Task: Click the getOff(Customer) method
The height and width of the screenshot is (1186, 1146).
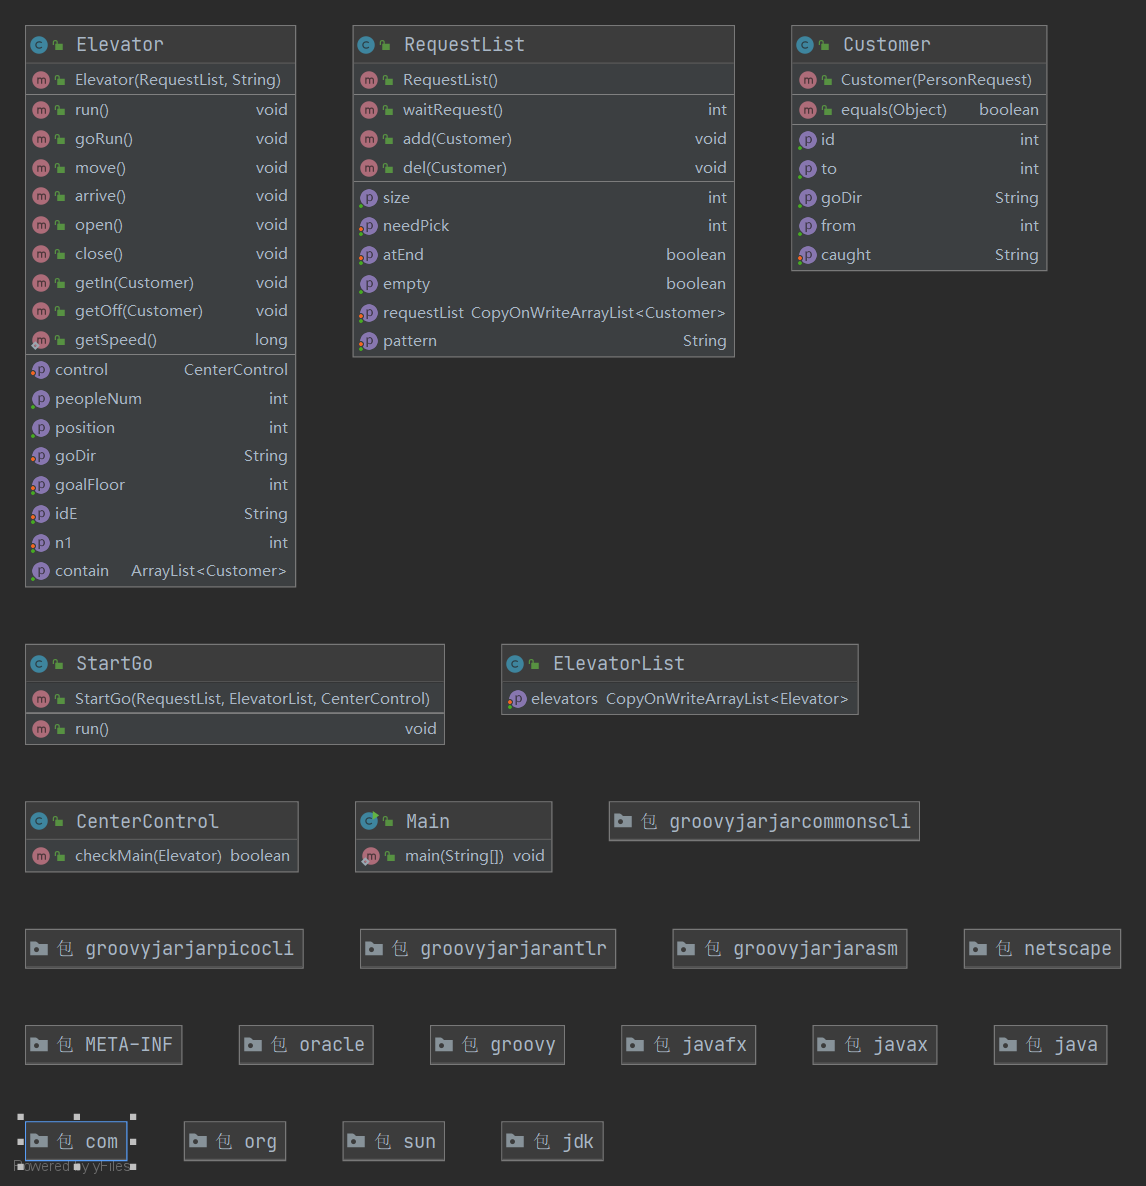Action: [160, 311]
